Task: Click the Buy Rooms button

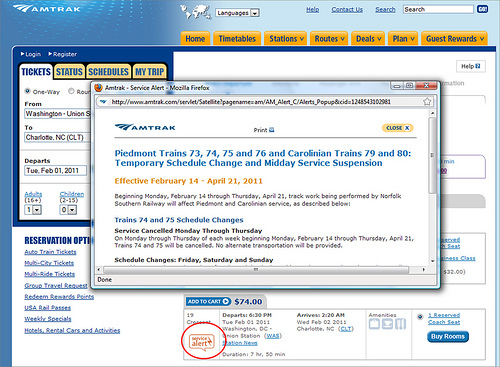Action: coord(448,336)
